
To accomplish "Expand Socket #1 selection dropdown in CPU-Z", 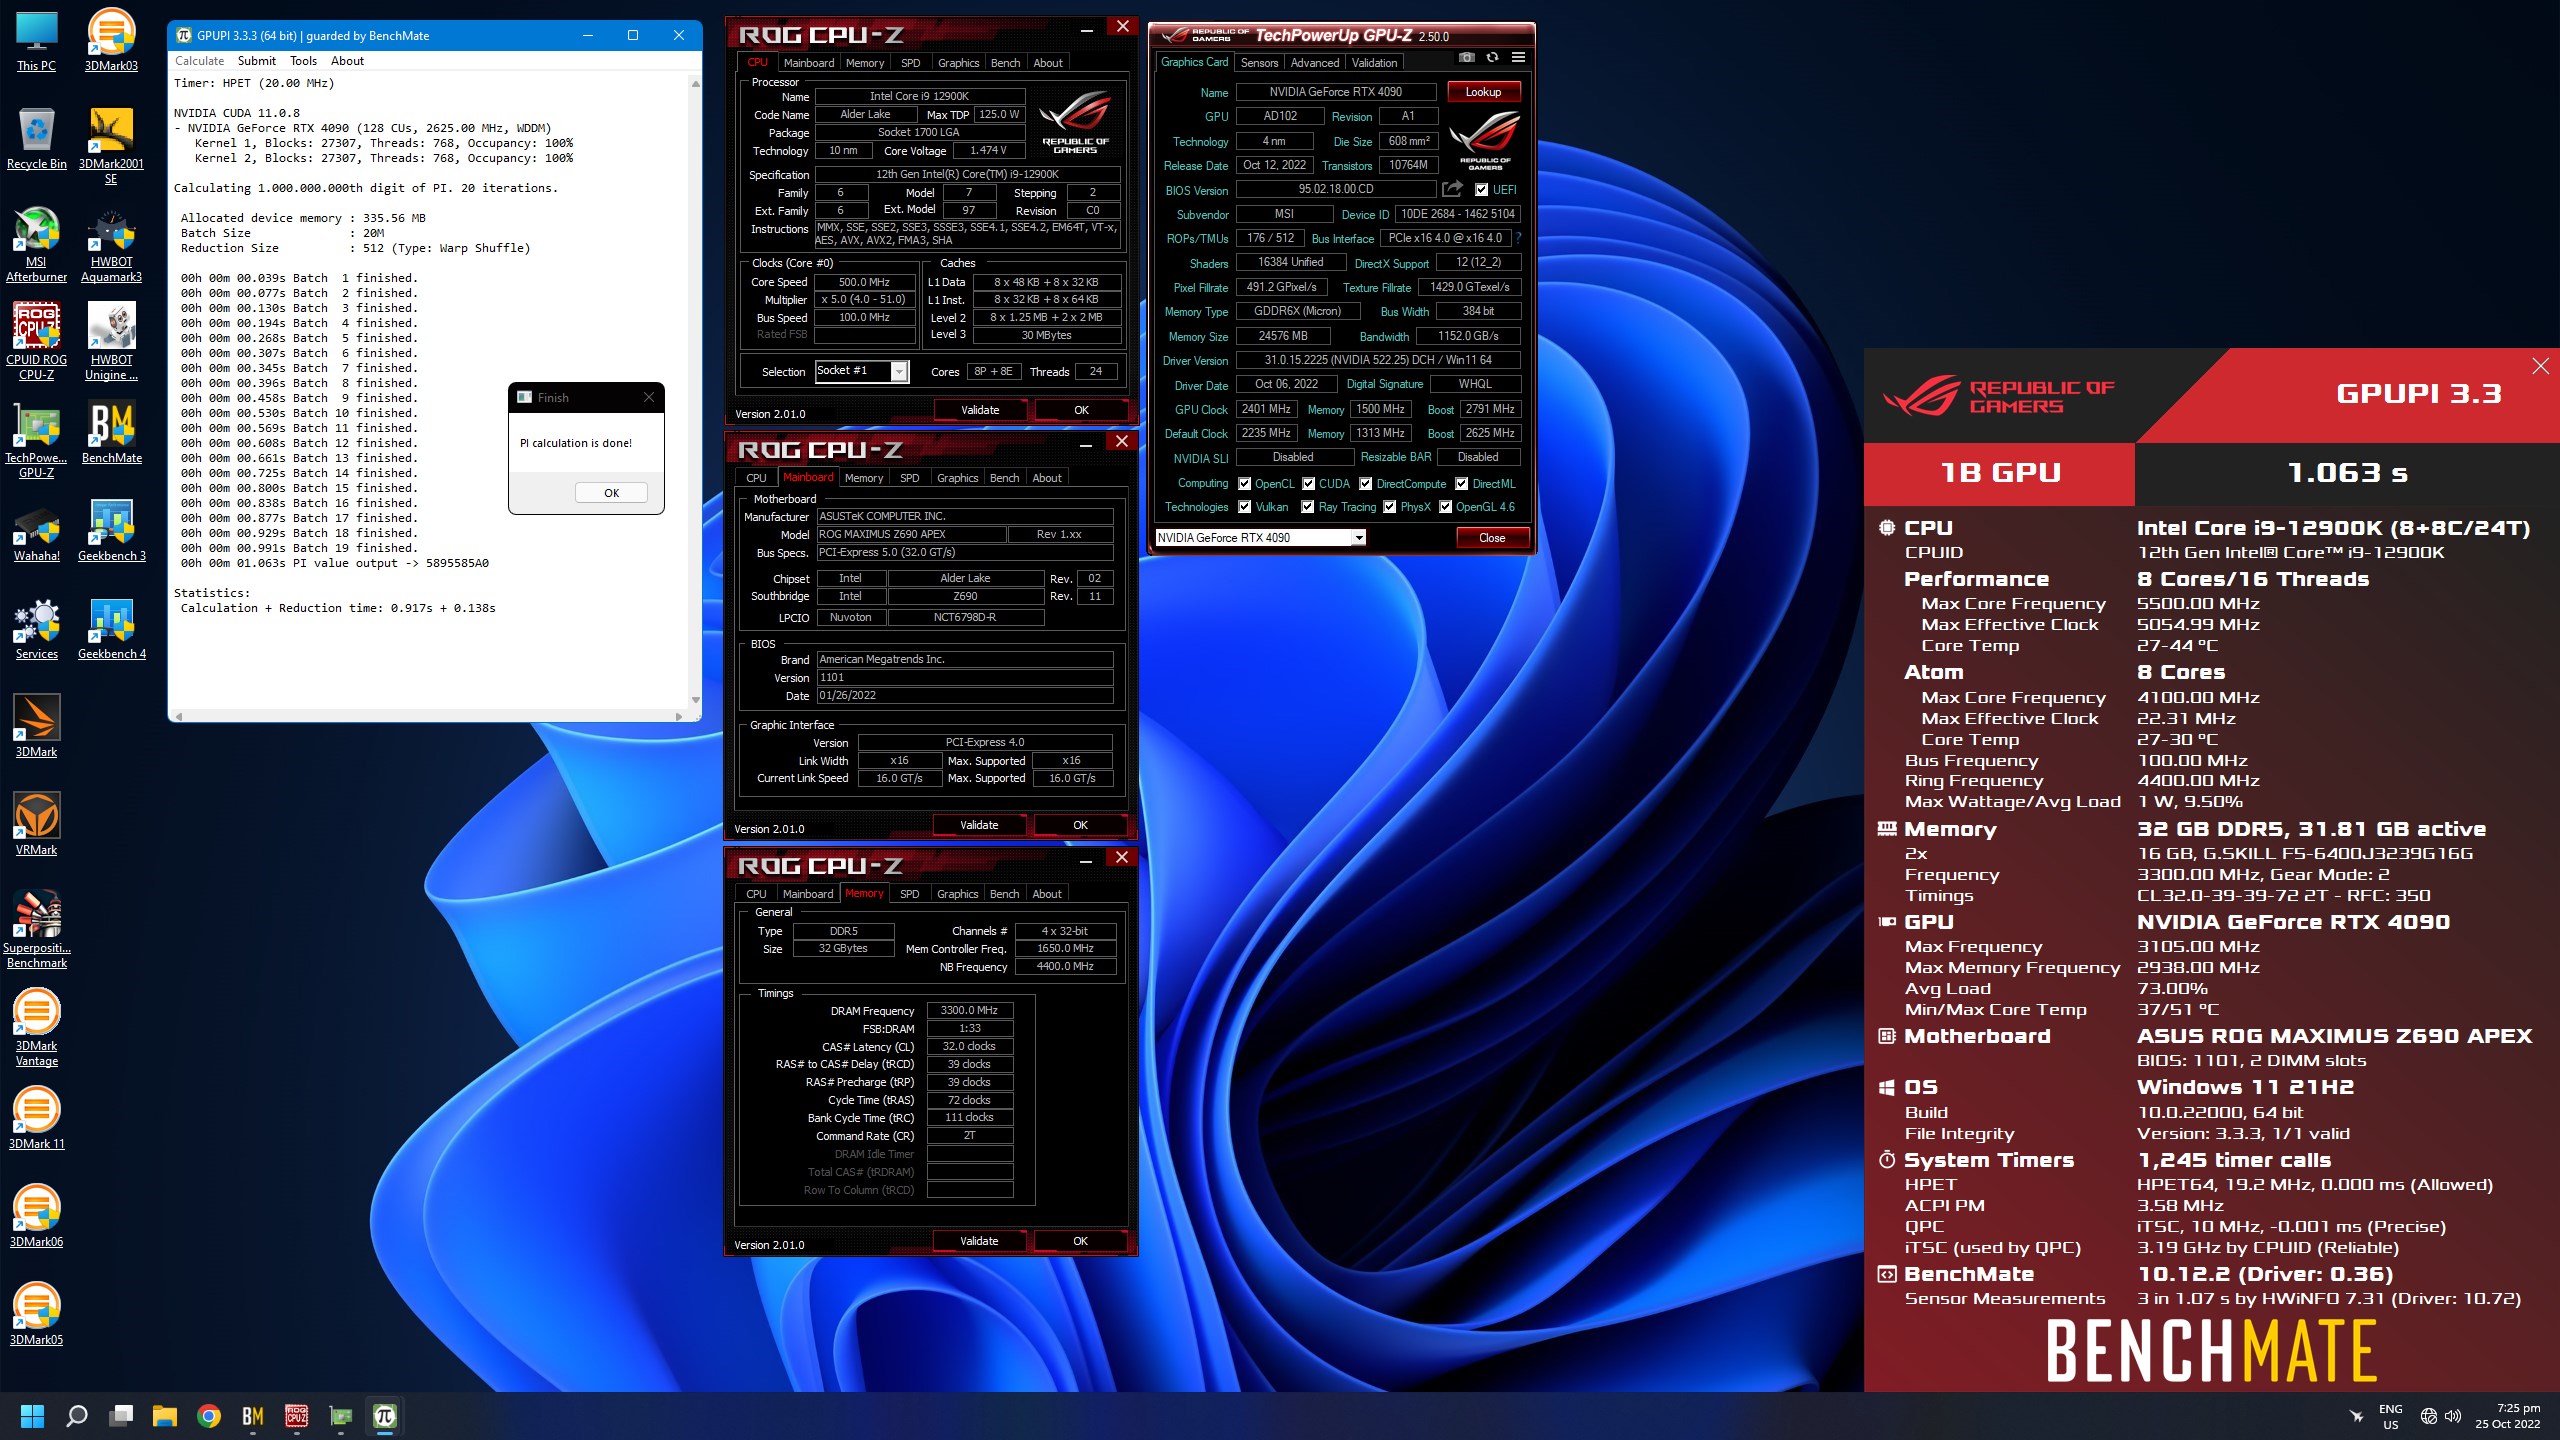I will 899,371.
